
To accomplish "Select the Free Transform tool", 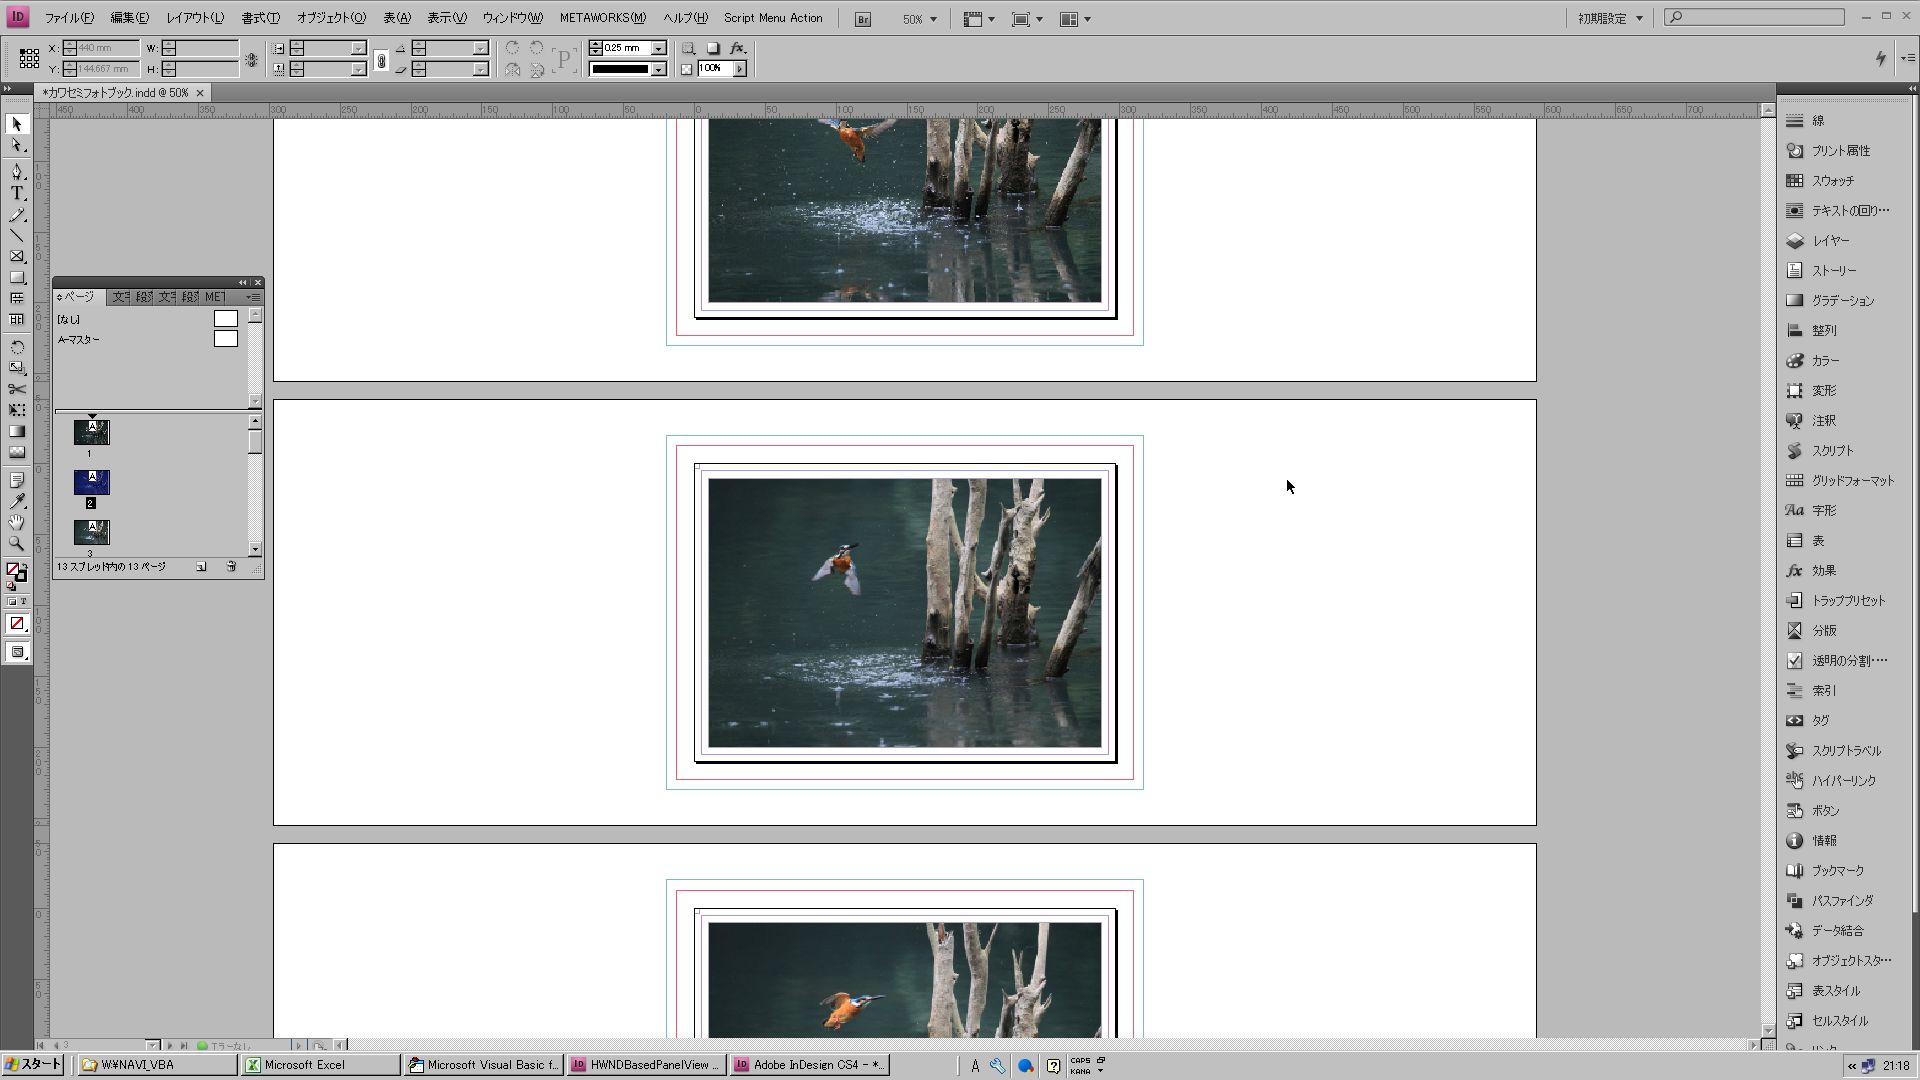I will 17,410.
